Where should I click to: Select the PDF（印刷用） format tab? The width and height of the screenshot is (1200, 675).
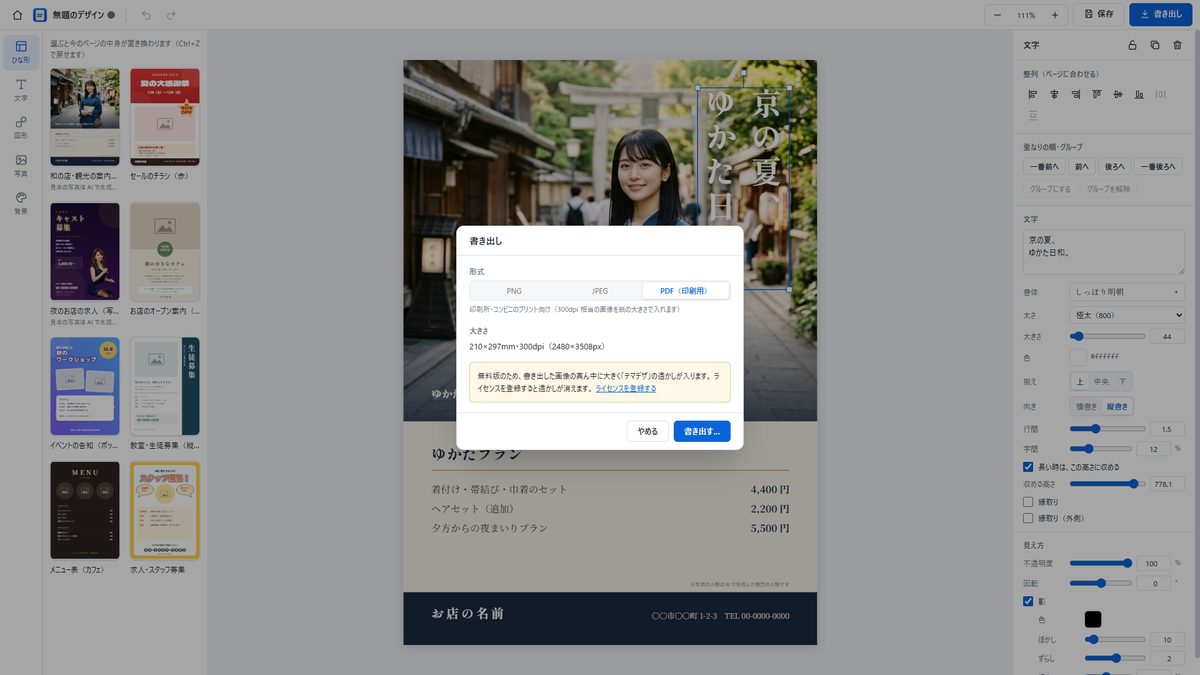(x=686, y=291)
